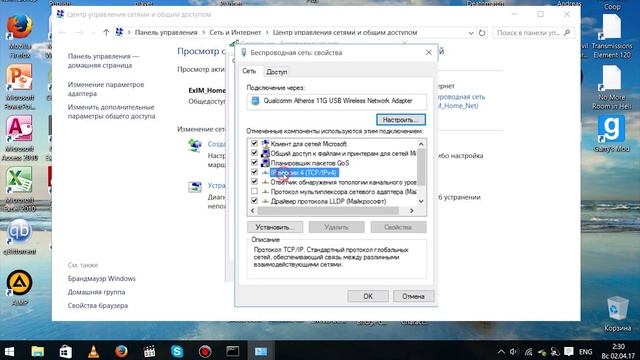Click component list scroll down arrow
The image size is (640, 360).
click(x=421, y=201)
